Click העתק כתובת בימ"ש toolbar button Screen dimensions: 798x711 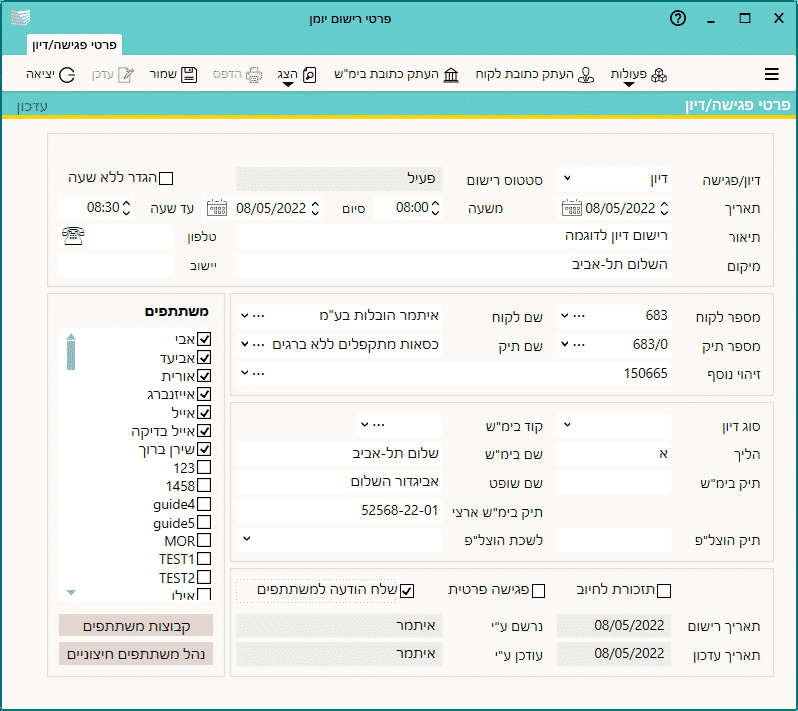pos(396,75)
